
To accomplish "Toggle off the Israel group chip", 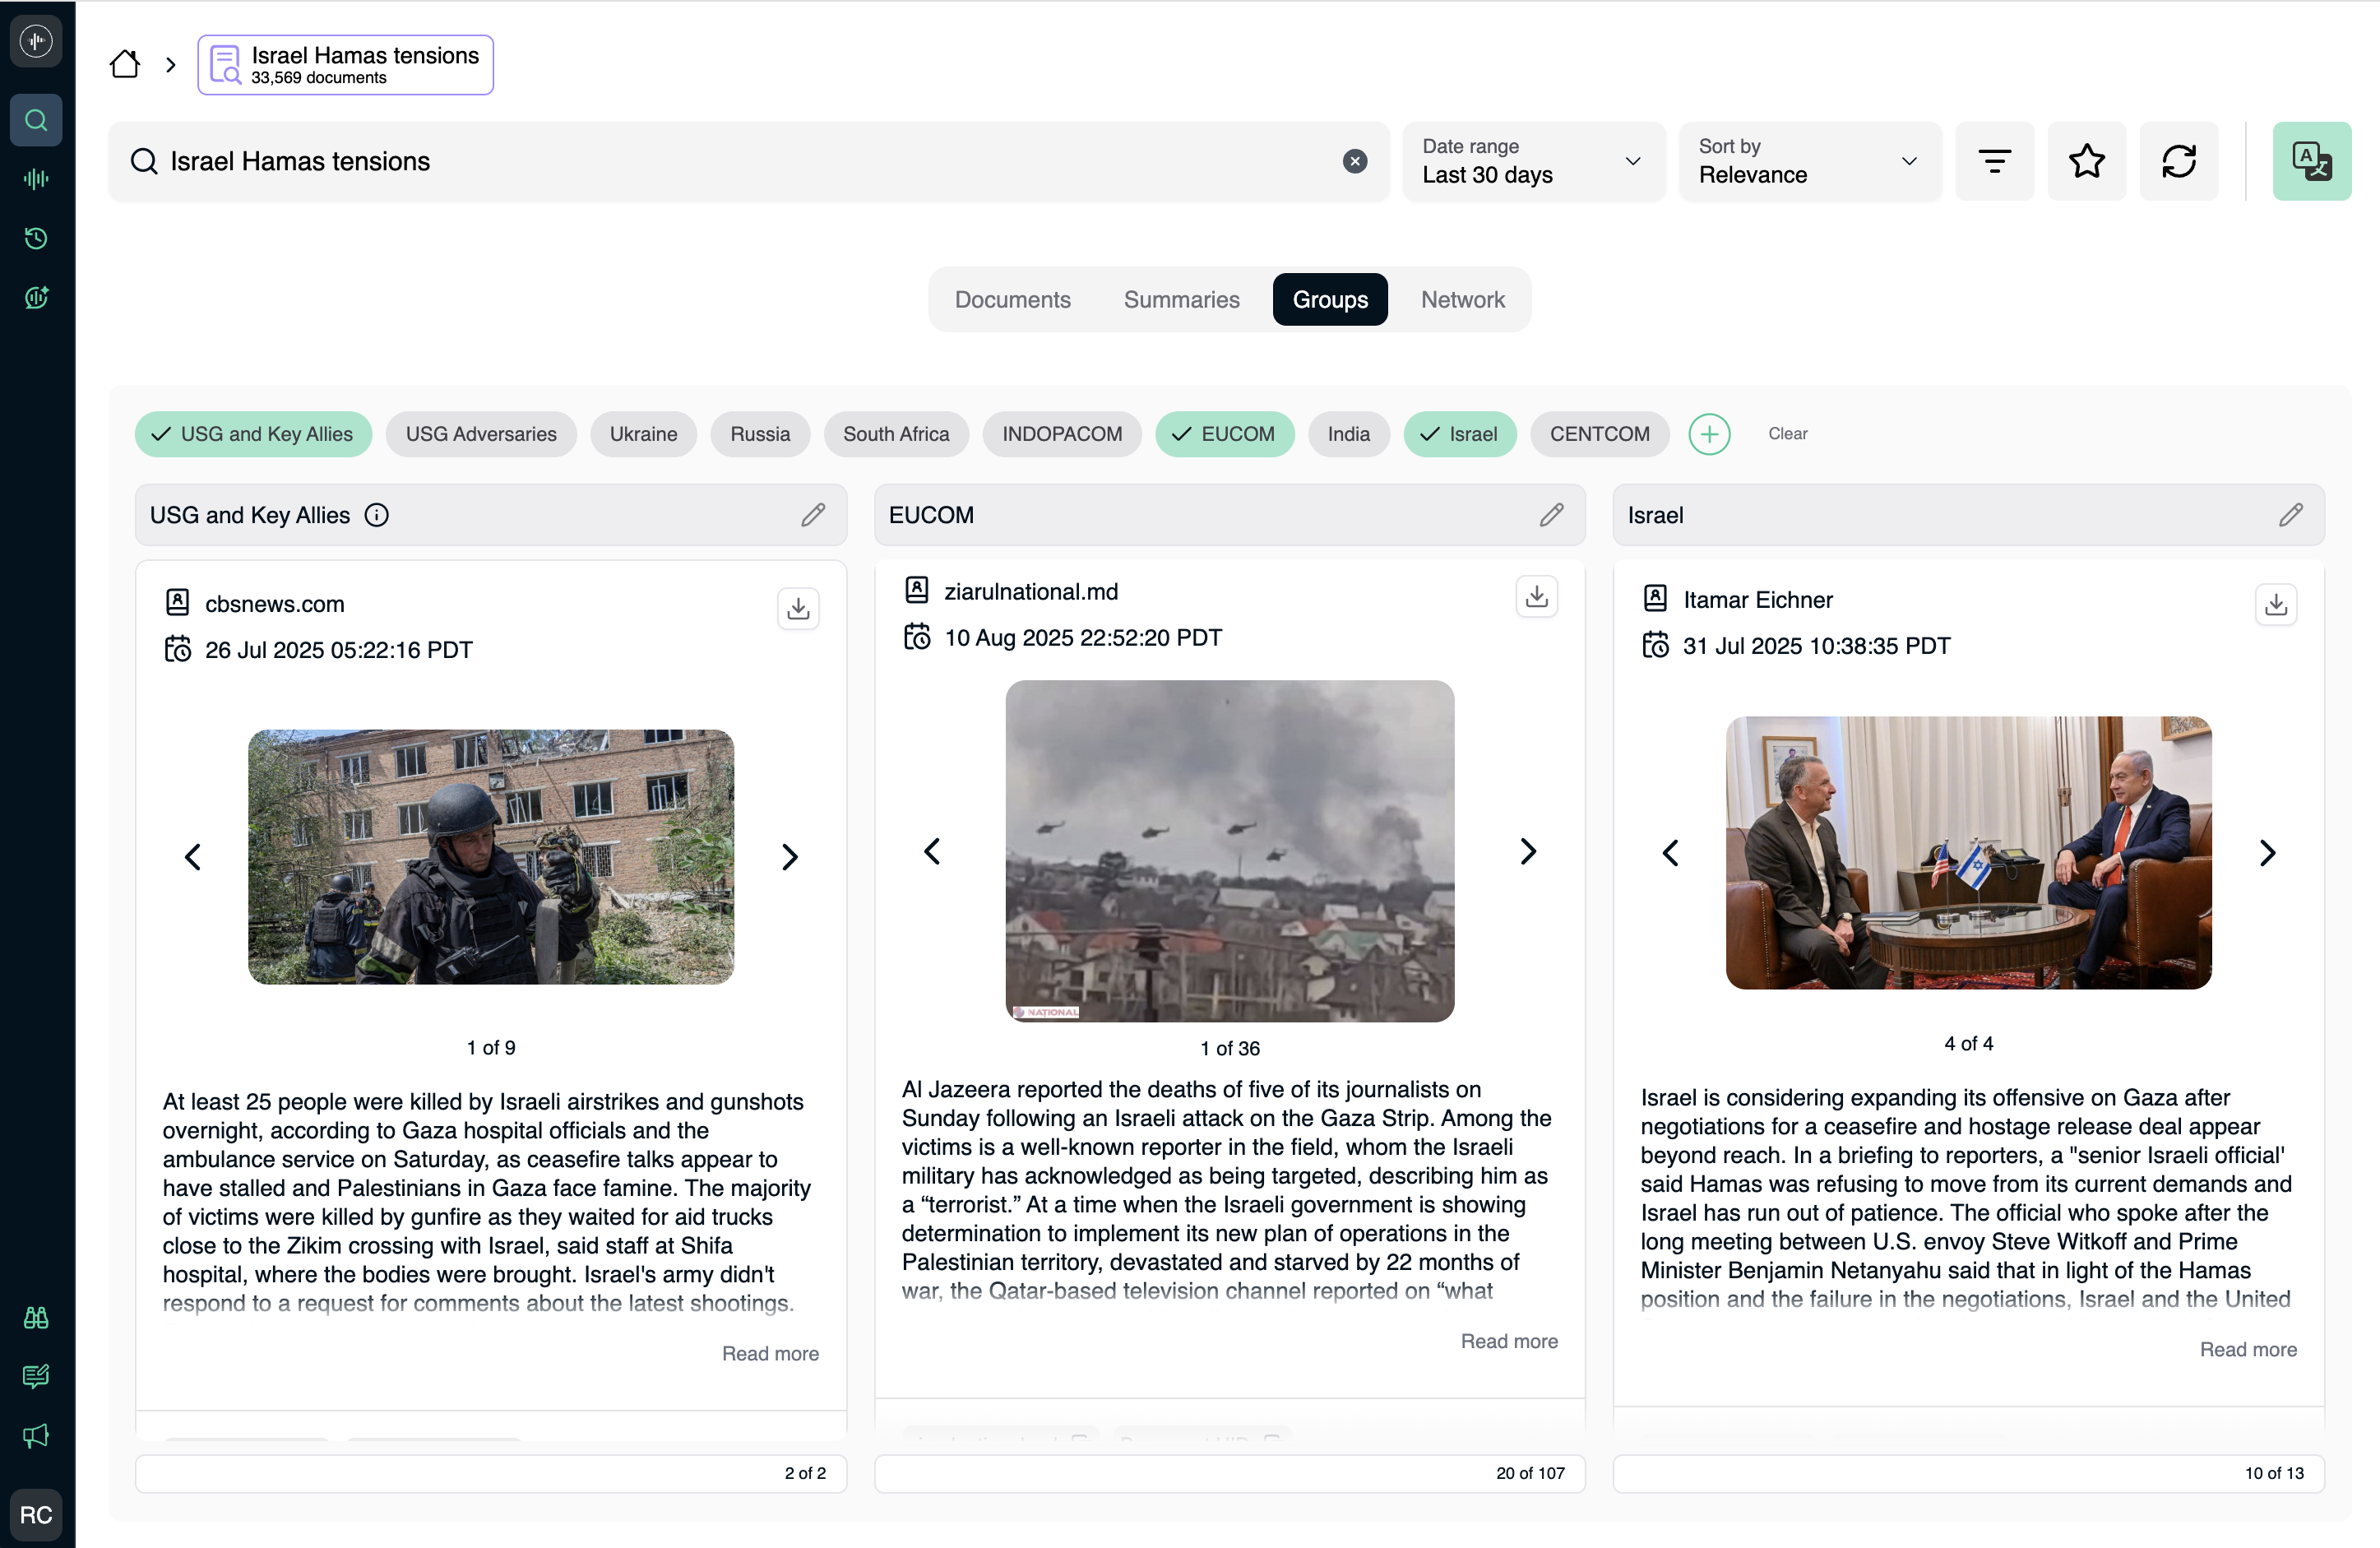I will click(x=1459, y=434).
